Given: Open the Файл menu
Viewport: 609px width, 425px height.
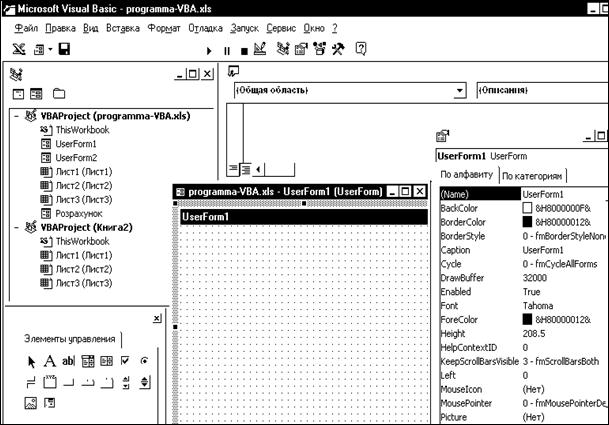Looking at the screenshot, I should tap(26, 28).
